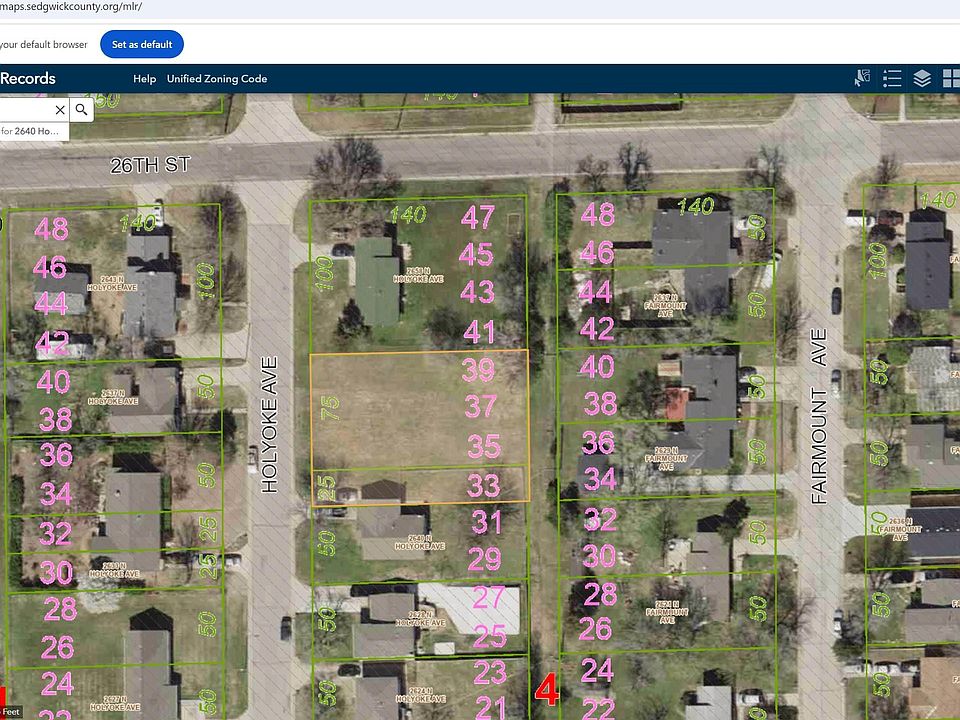Click the Set as default button
Screen dimensions: 960x720
pyautogui.click(x=142, y=44)
